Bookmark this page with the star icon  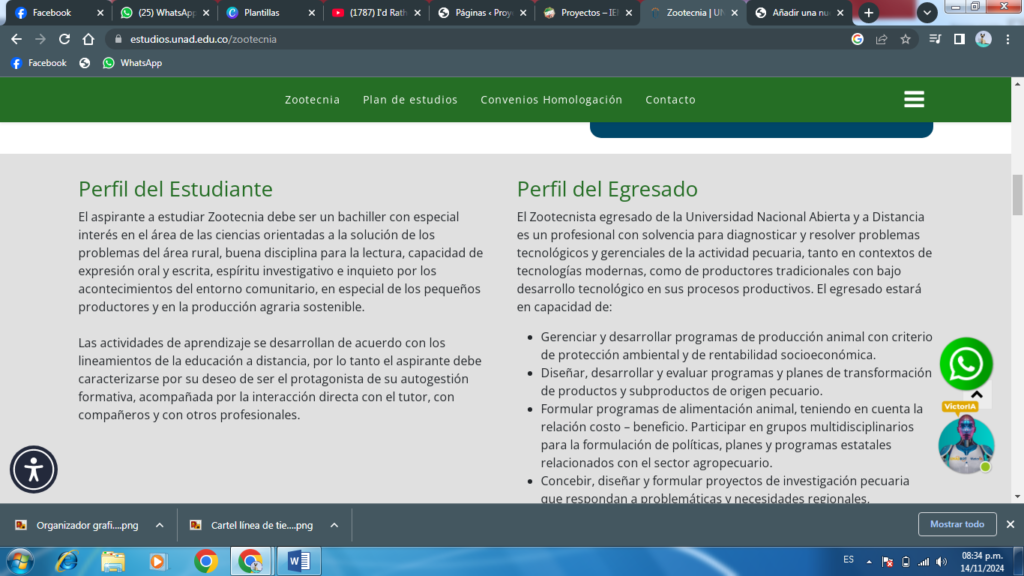[905, 39]
